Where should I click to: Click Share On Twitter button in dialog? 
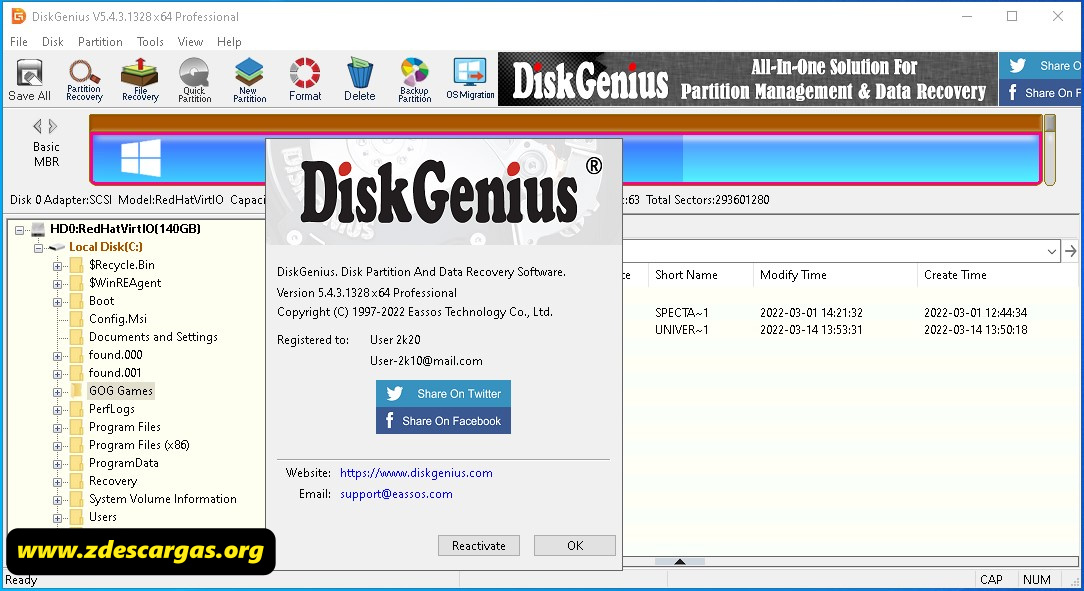[x=443, y=393]
